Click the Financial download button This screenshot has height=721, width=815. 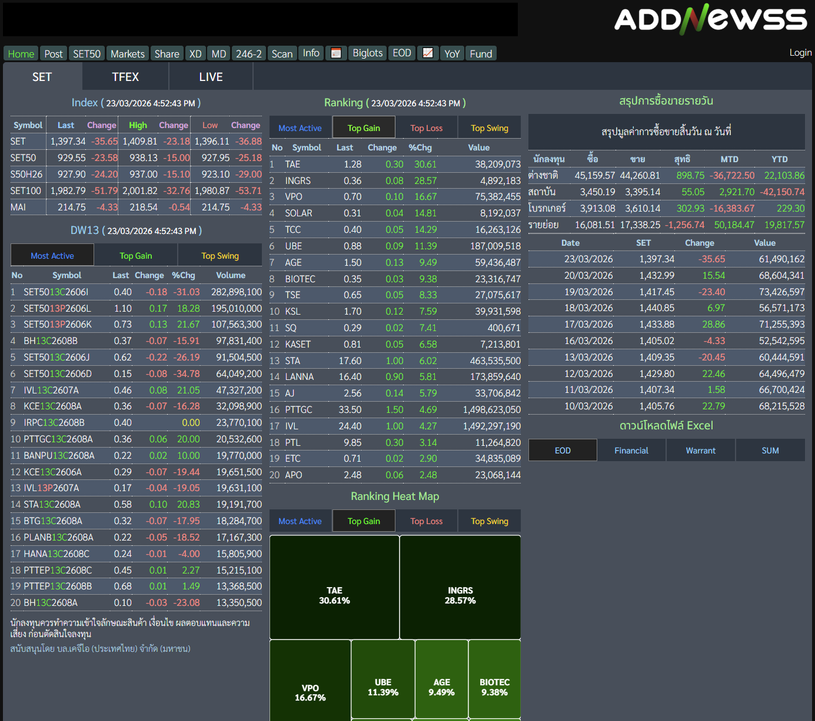click(631, 451)
